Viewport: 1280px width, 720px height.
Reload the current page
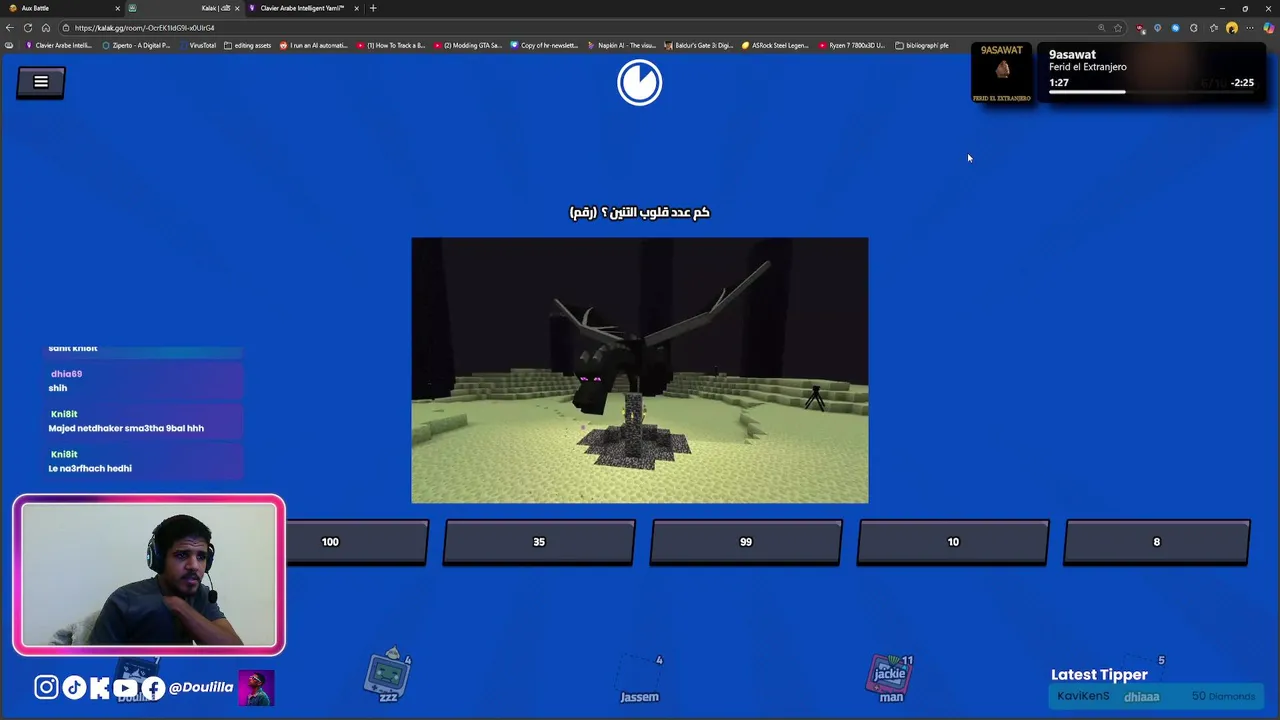[x=28, y=28]
